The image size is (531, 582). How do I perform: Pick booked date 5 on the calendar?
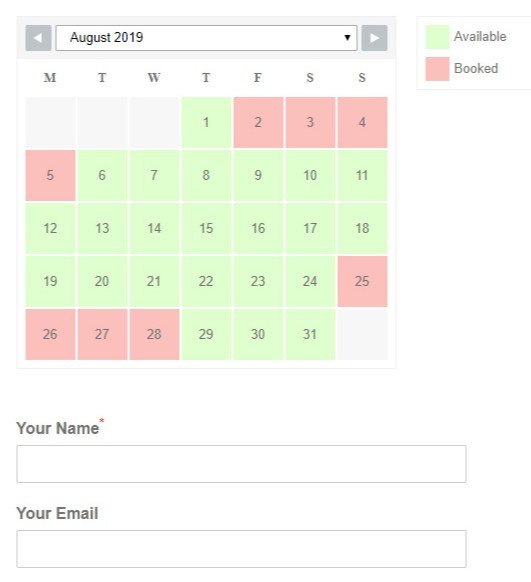coord(50,176)
